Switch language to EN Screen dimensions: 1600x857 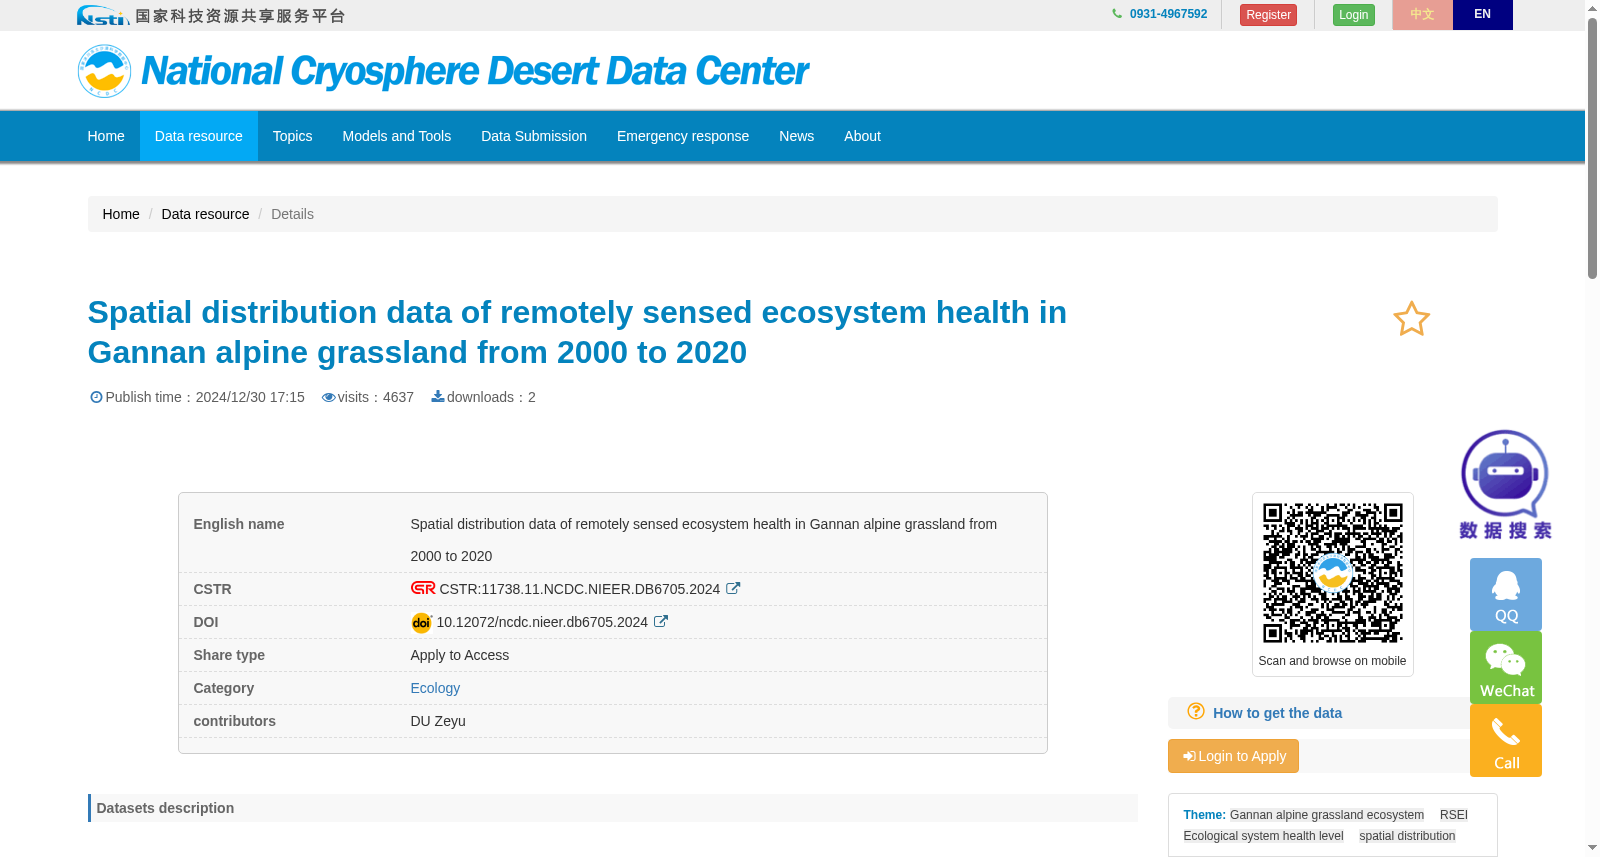(x=1482, y=15)
